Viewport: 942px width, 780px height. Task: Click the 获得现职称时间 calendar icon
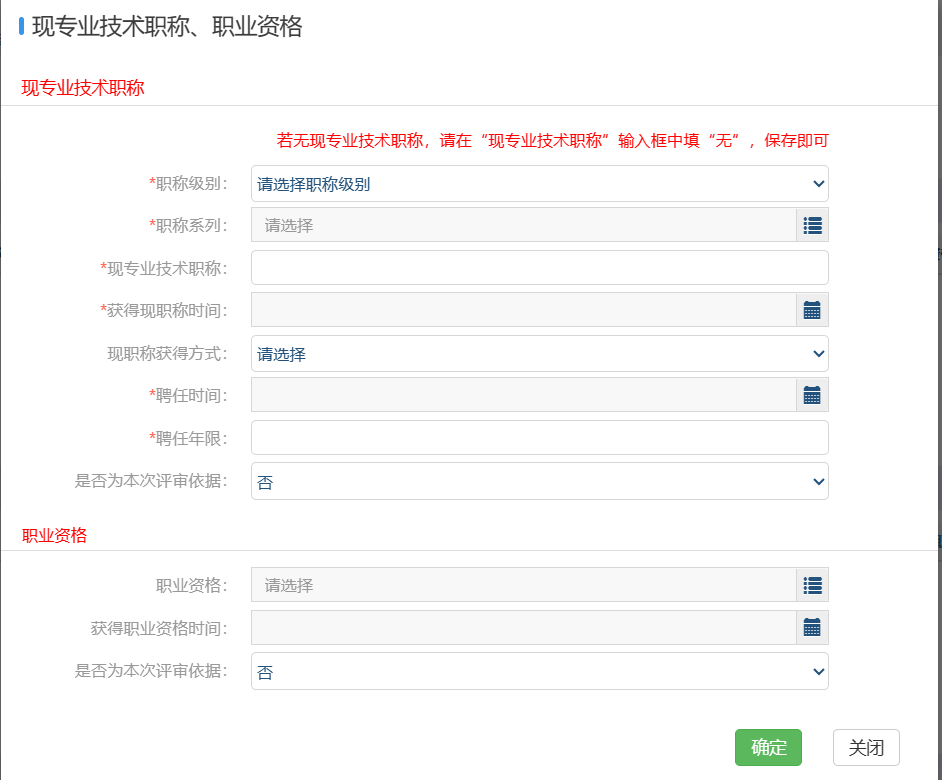pos(812,310)
